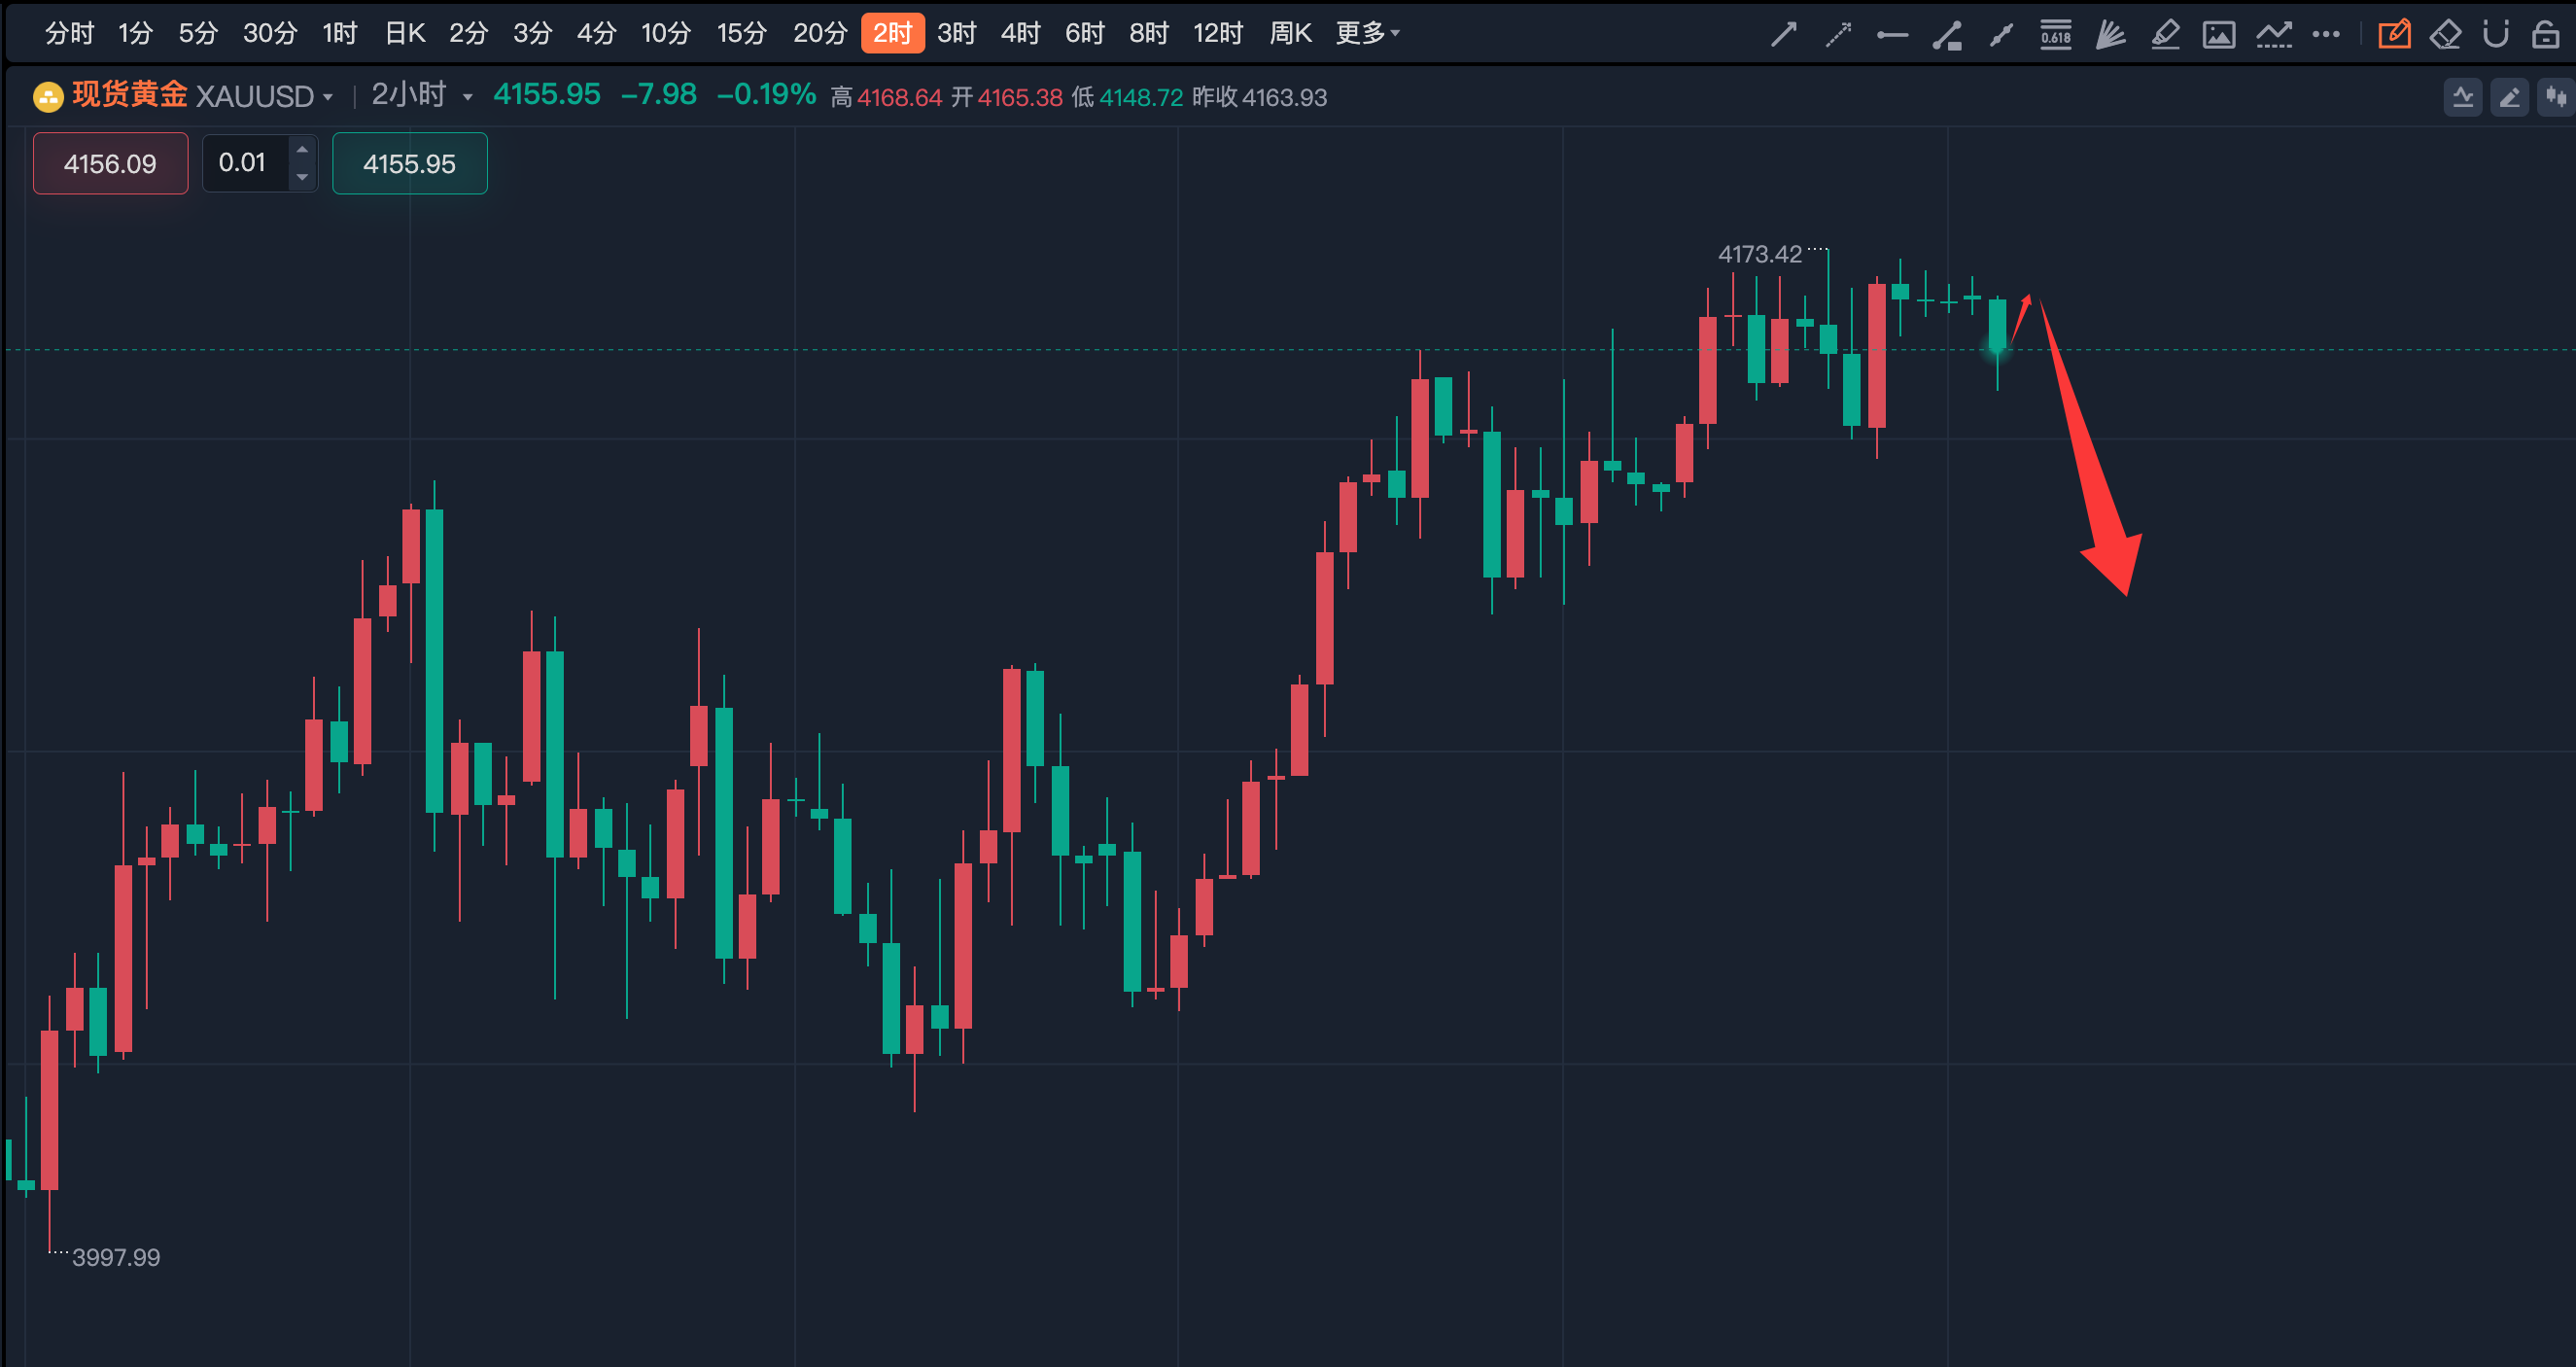
Task: Switch to the 30分 timeframe tab
Action: (270, 33)
